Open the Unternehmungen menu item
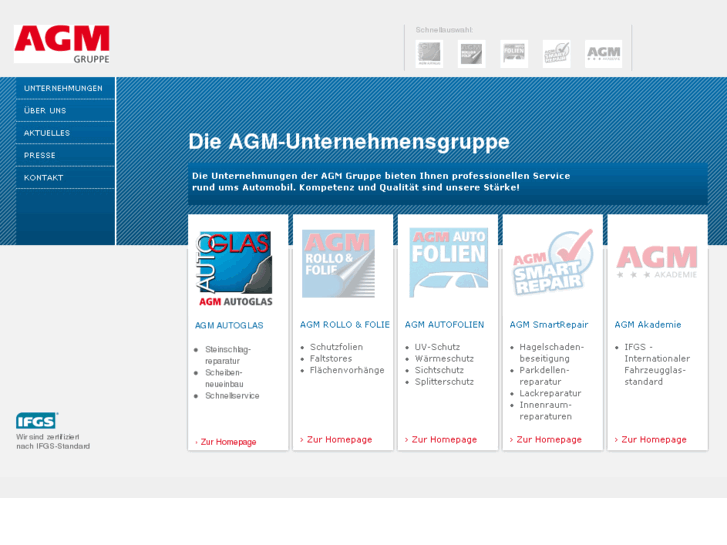Screen dimensions: 727x545 click(x=65, y=88)
